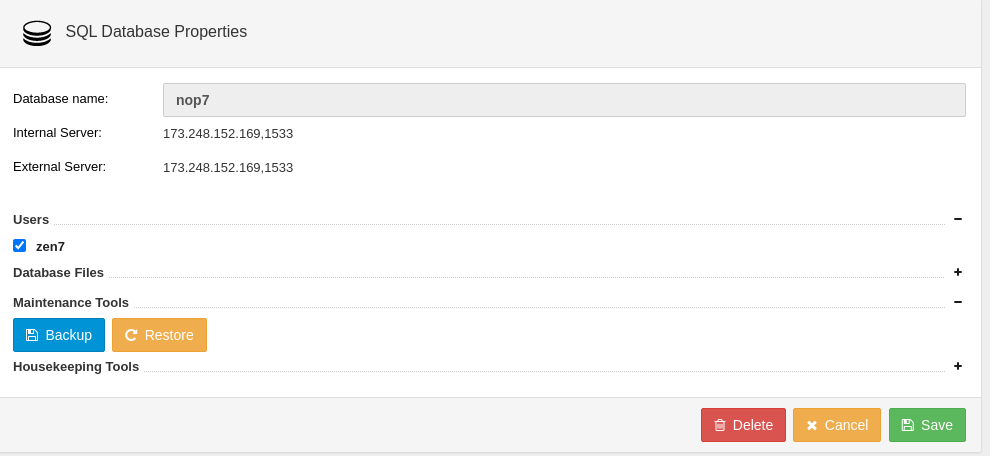Click the Housekeeping Tools heading text
Screen dimensions: 990x456
(76, 366)
